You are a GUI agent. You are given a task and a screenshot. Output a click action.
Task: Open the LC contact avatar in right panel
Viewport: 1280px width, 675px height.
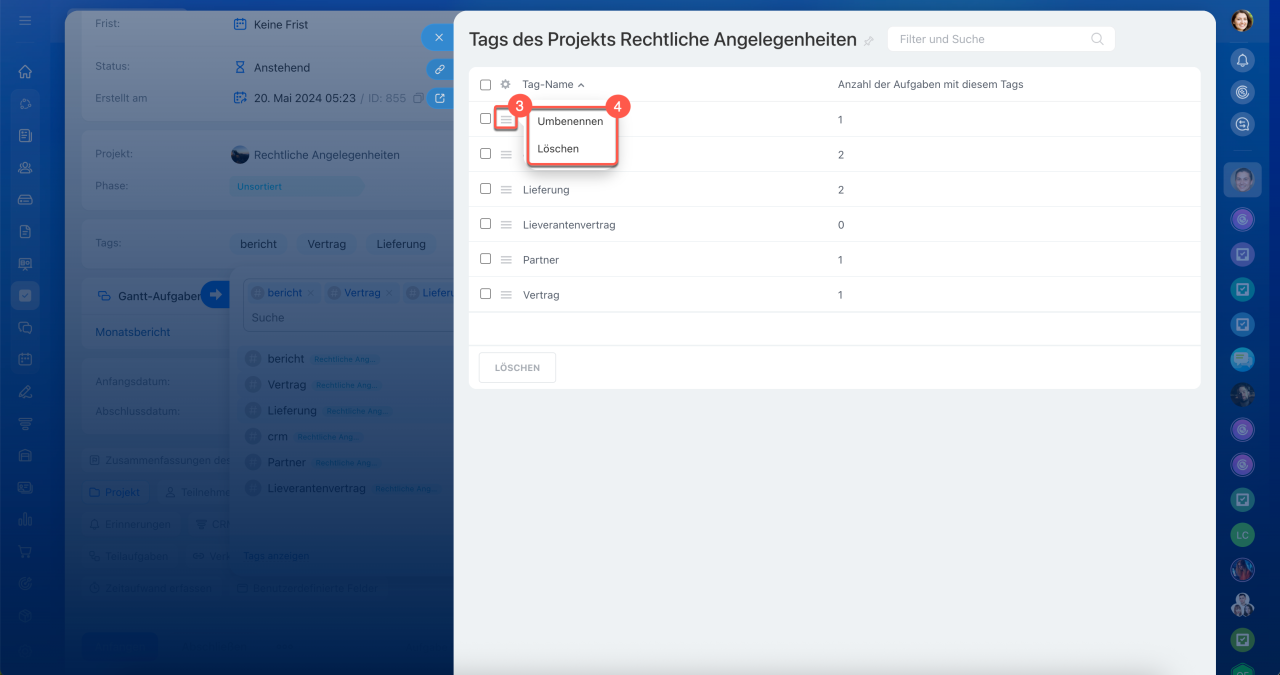[1242, 535]
